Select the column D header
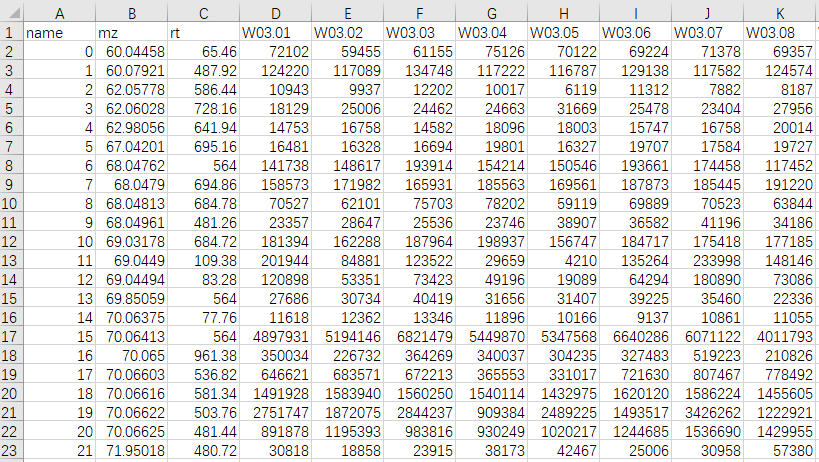The image size is (819, 462). (275, 13)
